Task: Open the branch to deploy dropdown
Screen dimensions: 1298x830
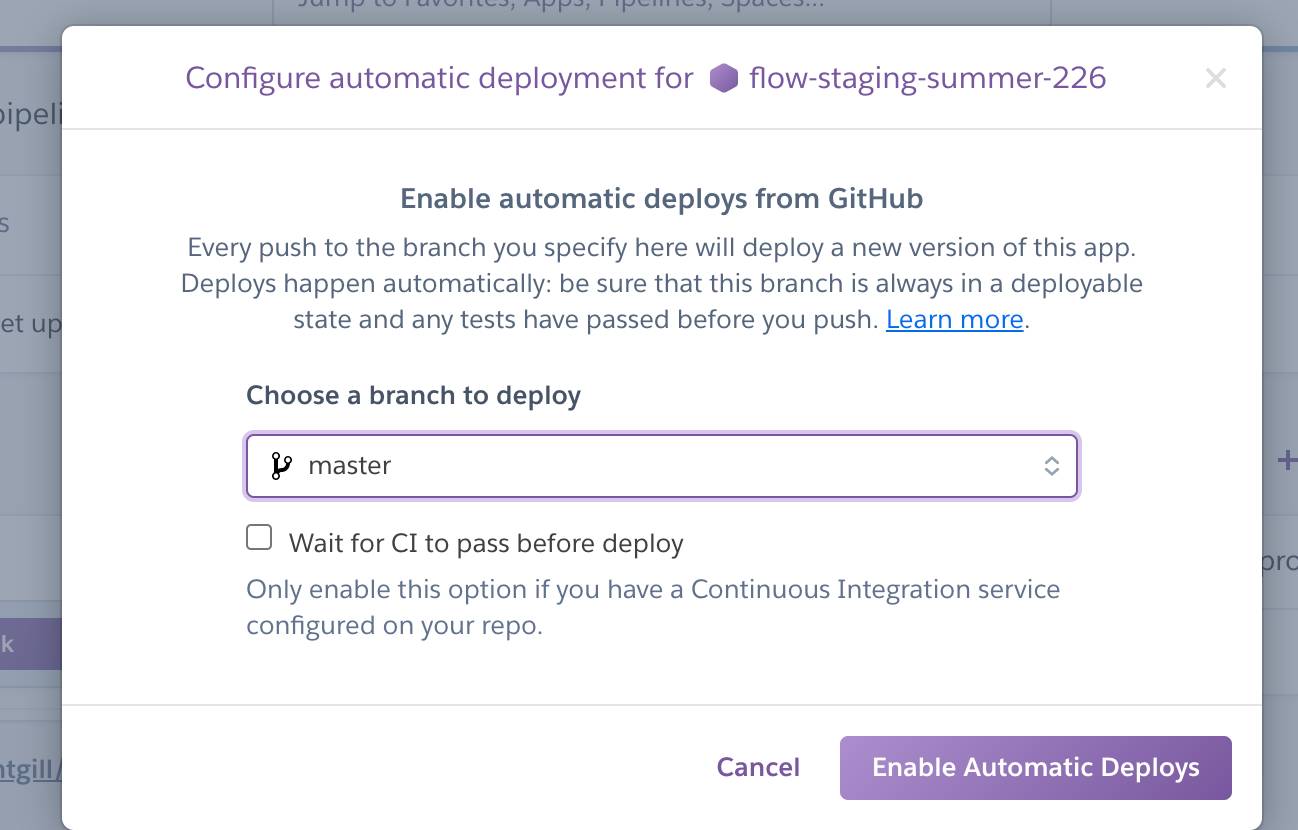Action: coord(662,465)
